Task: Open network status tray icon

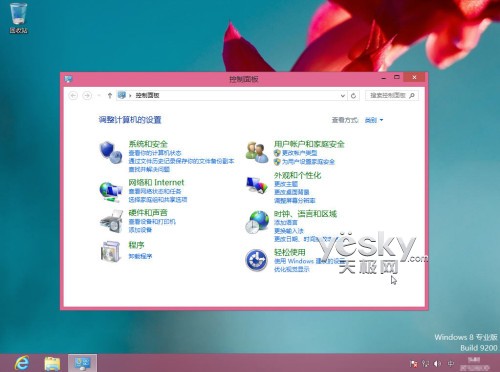Action: [426, 364]
